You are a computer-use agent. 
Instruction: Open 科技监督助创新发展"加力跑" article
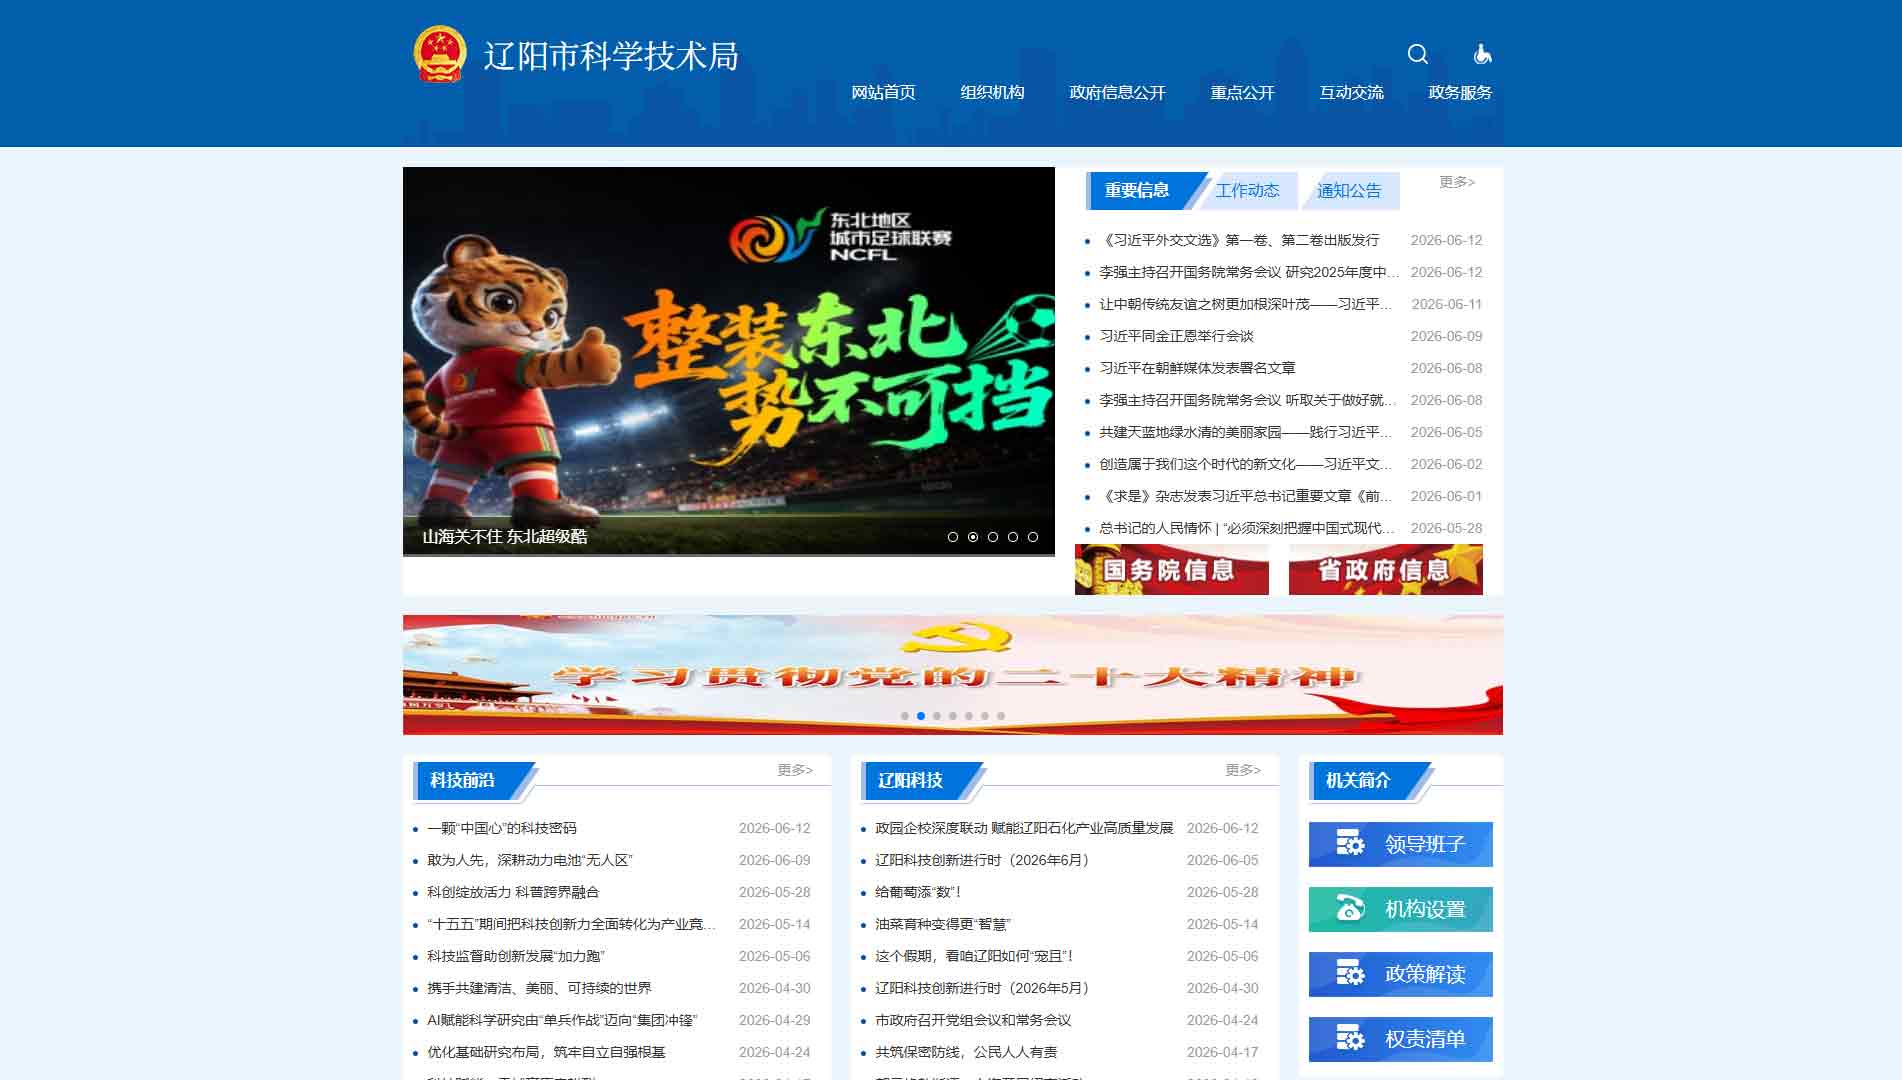point(516,956)
